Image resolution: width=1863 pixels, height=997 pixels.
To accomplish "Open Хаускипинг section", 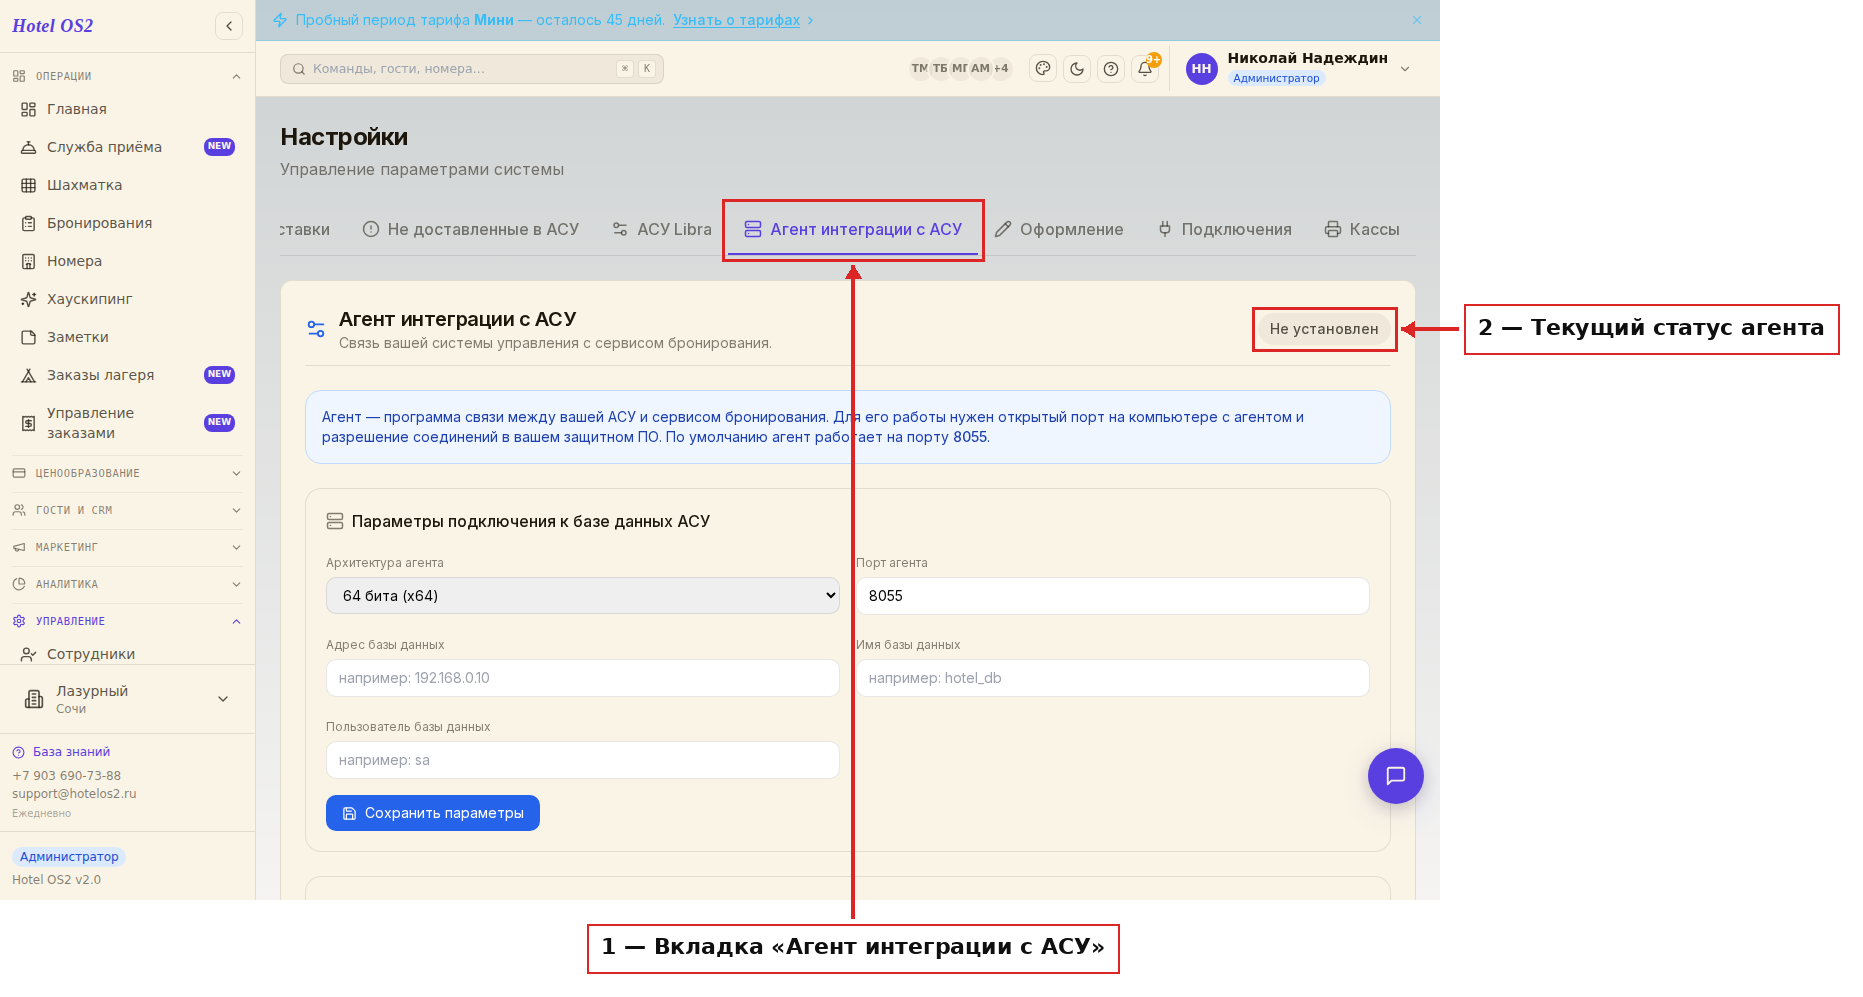I will pos(127,299).
